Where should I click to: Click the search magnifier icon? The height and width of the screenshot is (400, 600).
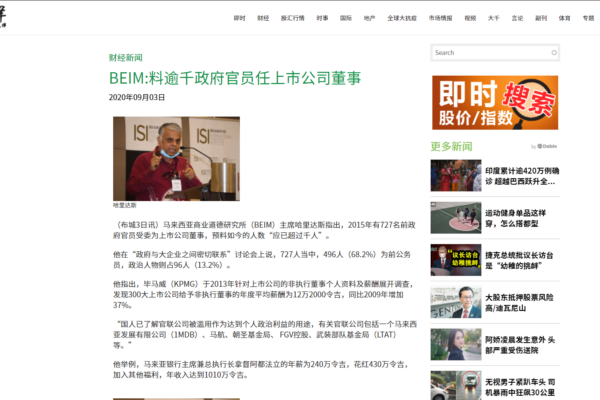coord(554,53)
